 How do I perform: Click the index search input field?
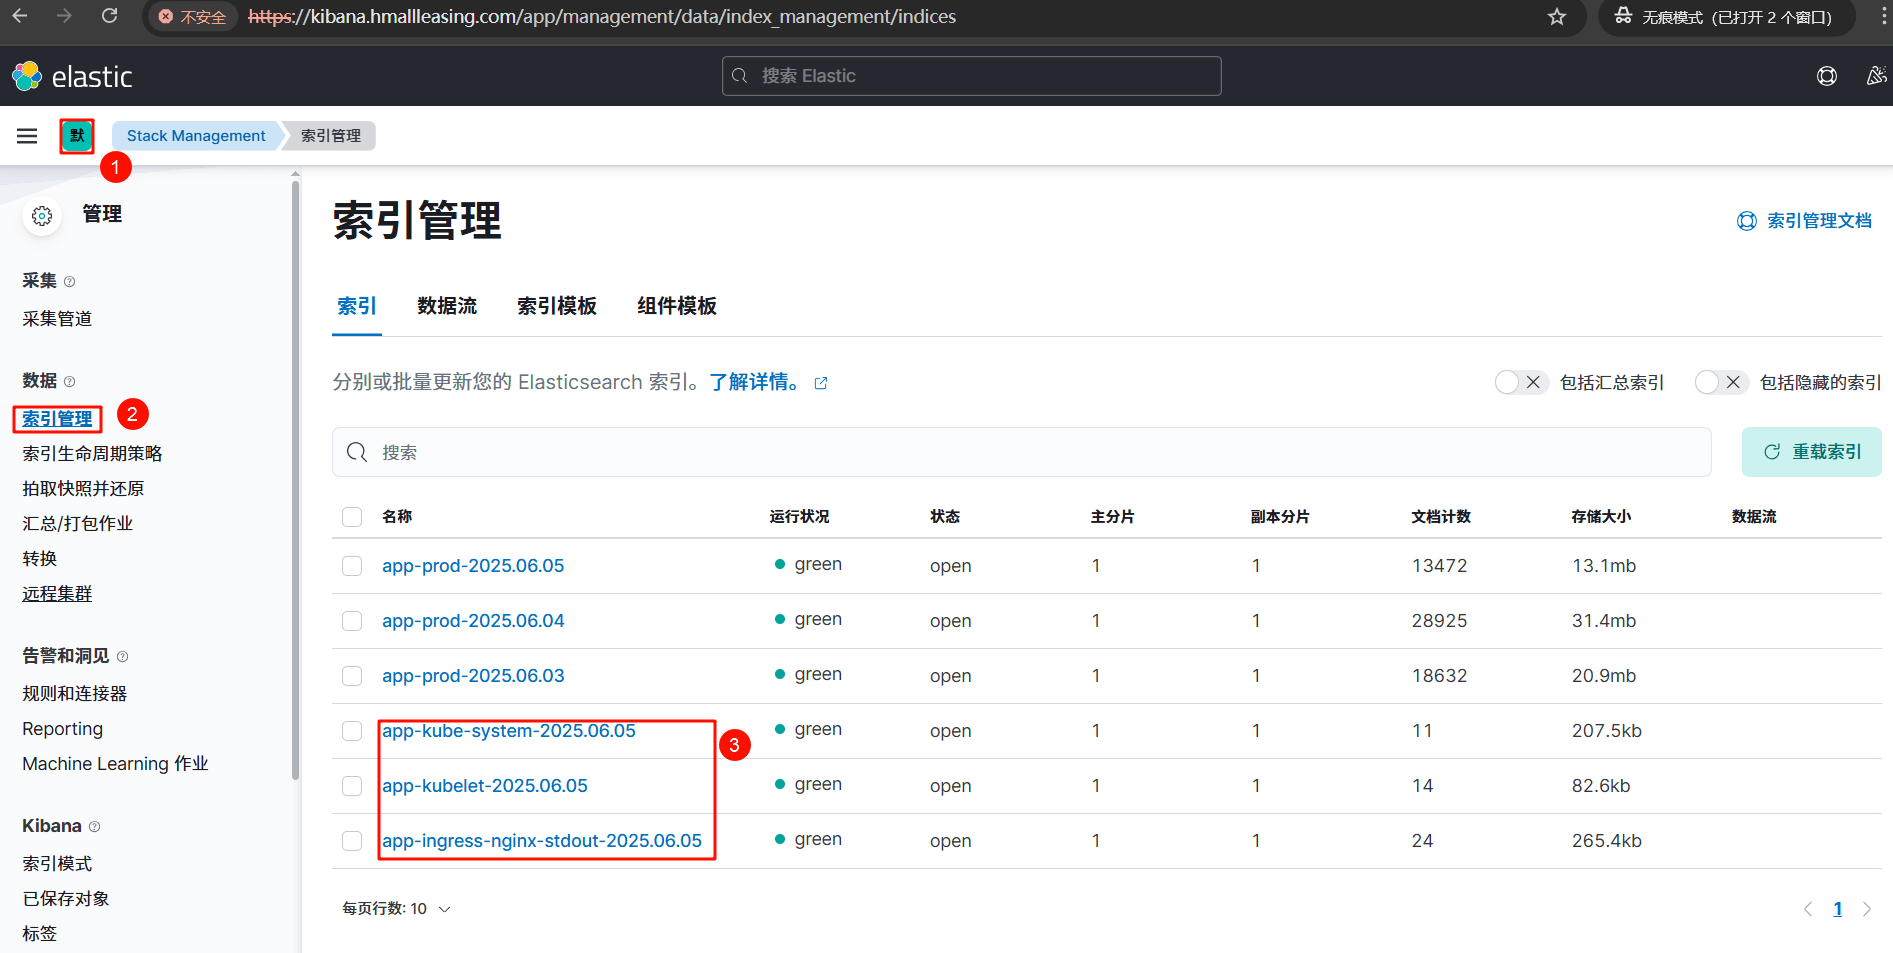pyautogui.click(x=1020, y=453)
